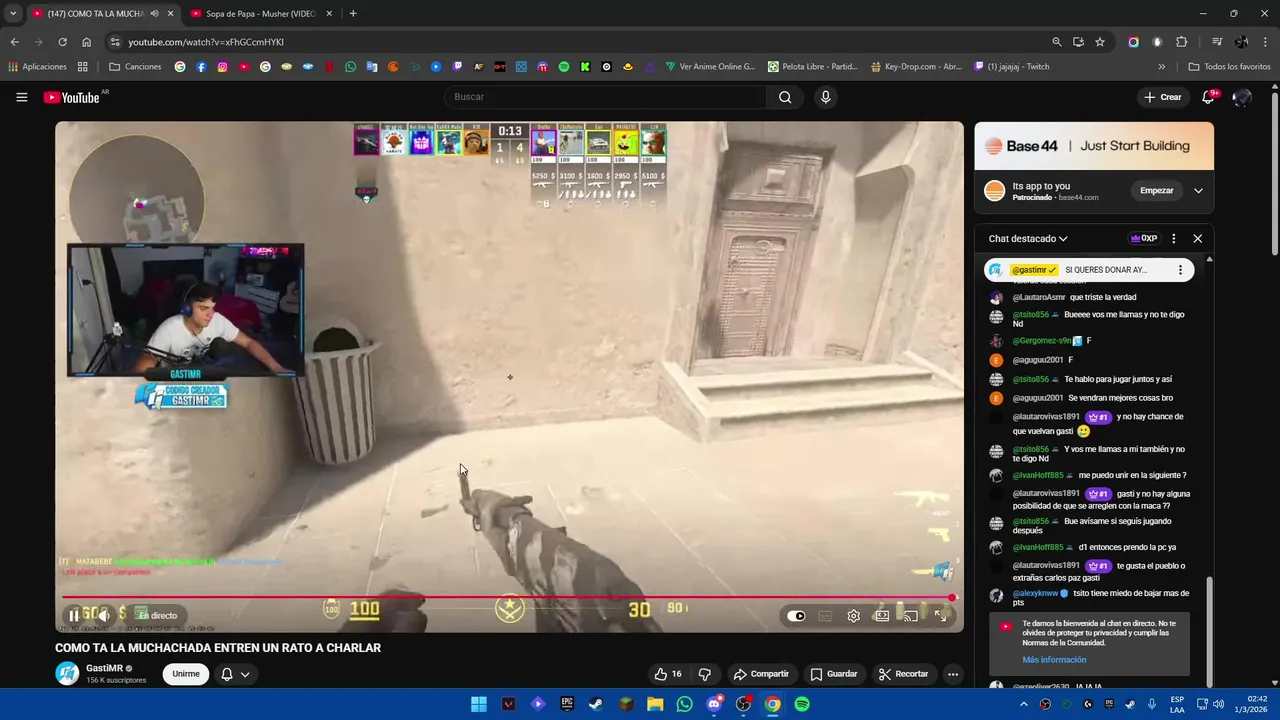Open WhatsApp from the taskbar
1280x720 pixels.
[684, 704]
